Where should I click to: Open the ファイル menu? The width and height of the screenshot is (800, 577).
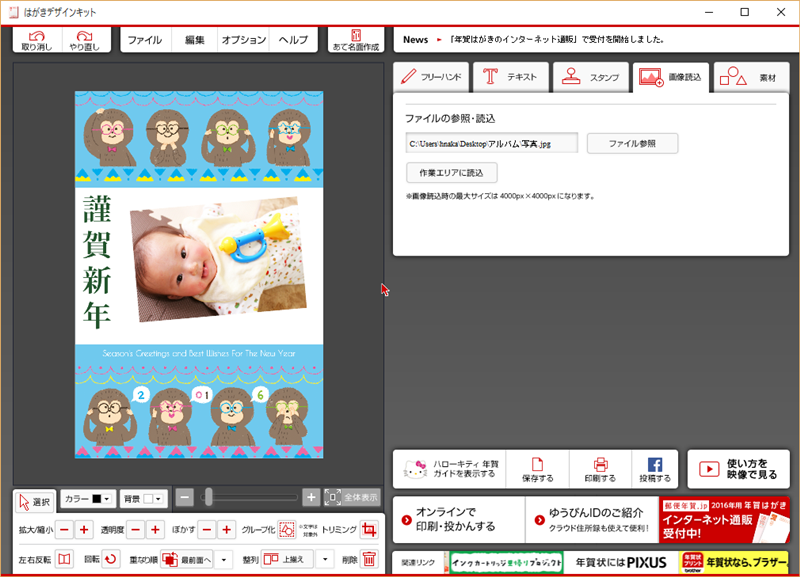click(x=145, y=40)
